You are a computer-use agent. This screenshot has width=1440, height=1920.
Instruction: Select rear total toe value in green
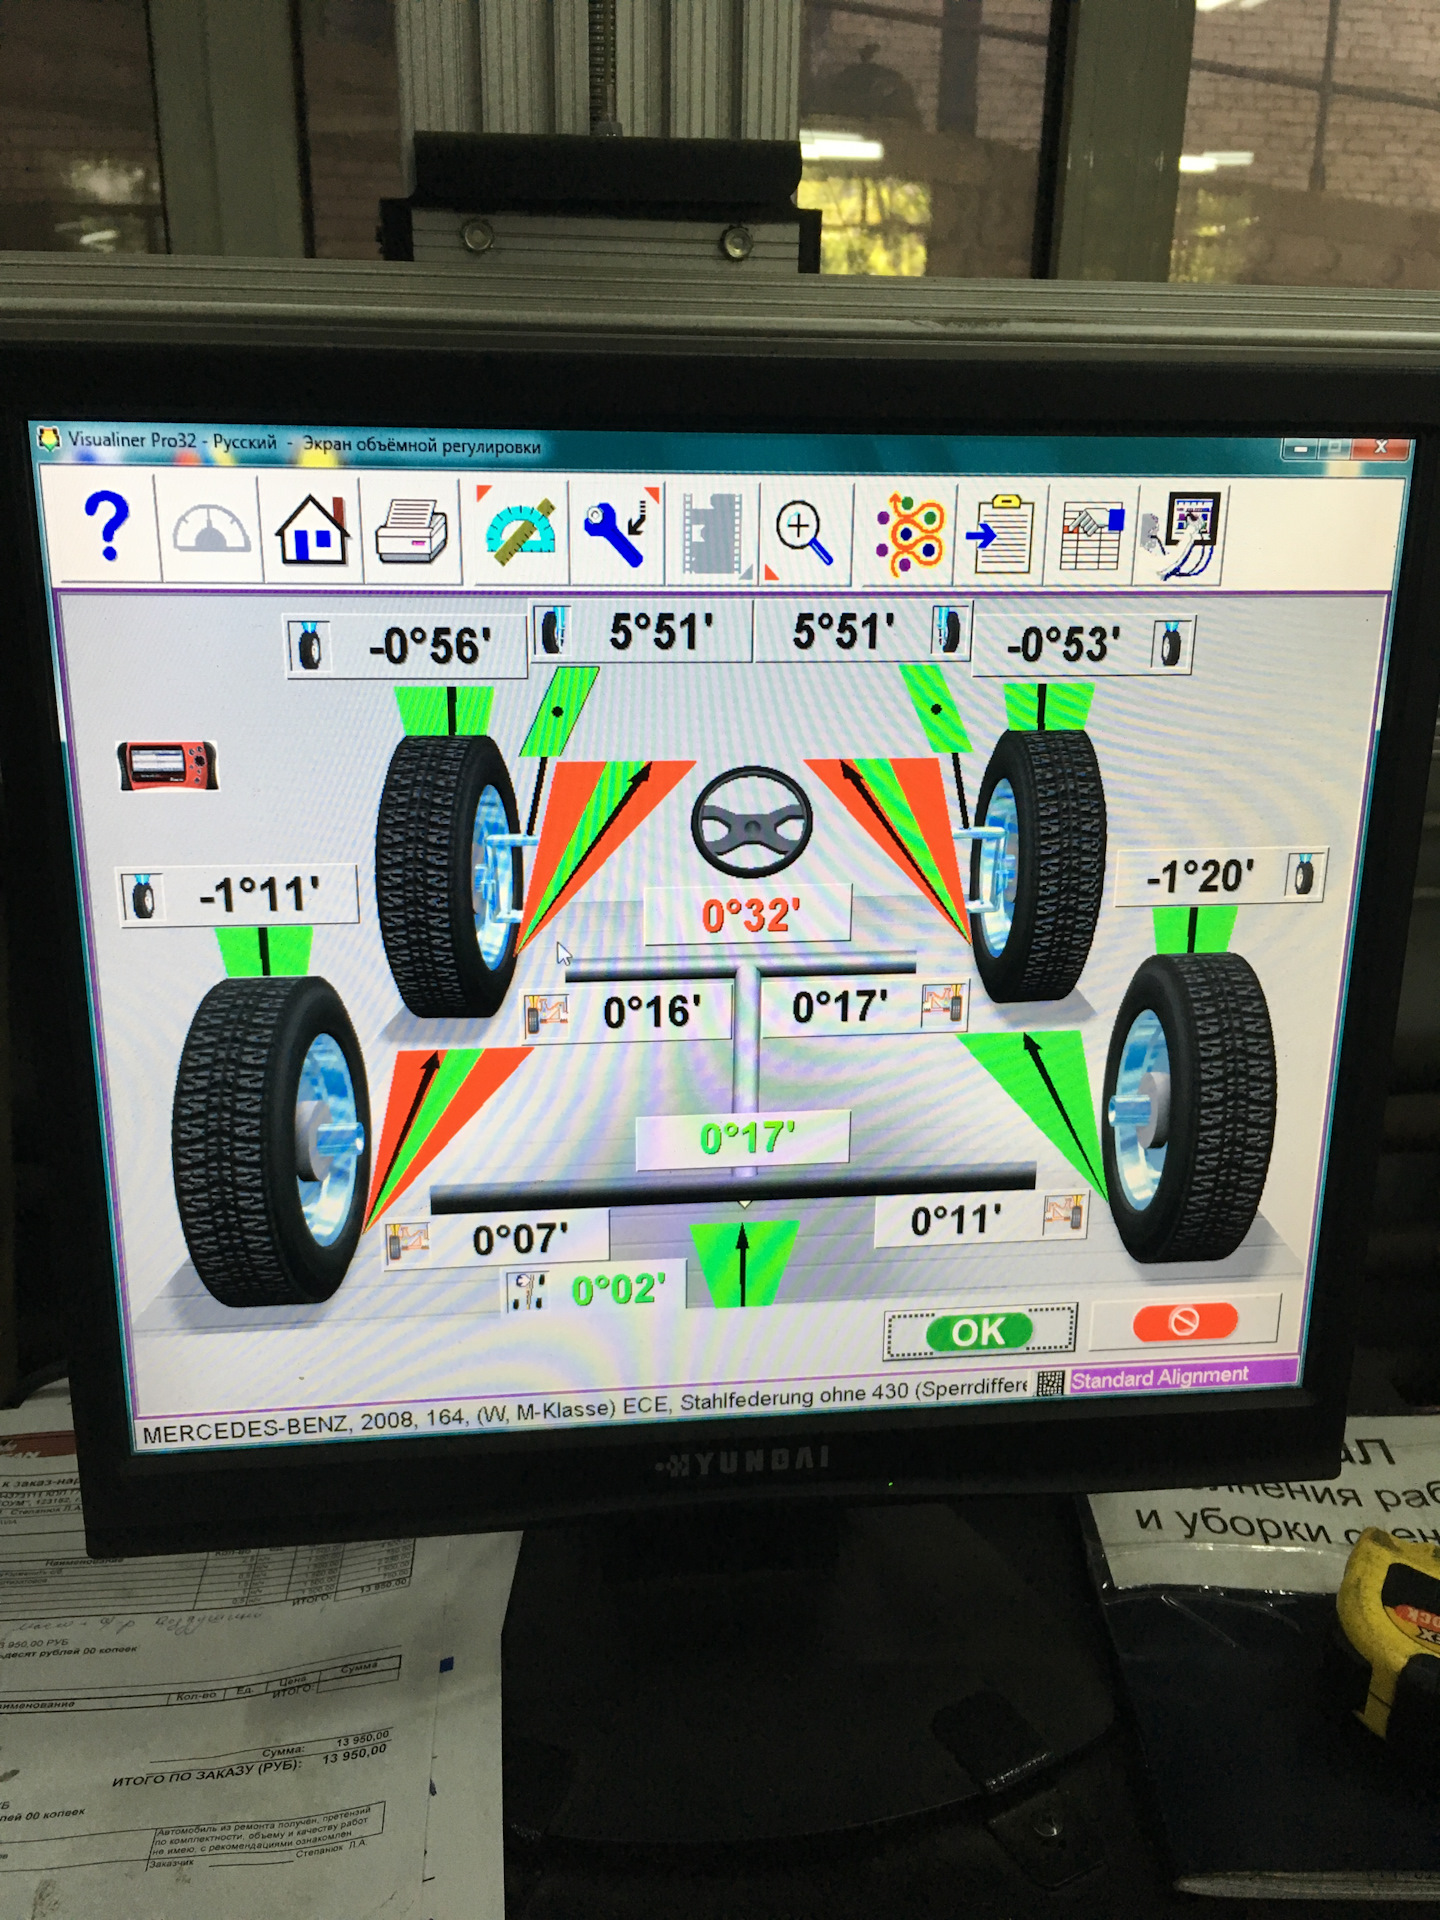(747, 1137)
